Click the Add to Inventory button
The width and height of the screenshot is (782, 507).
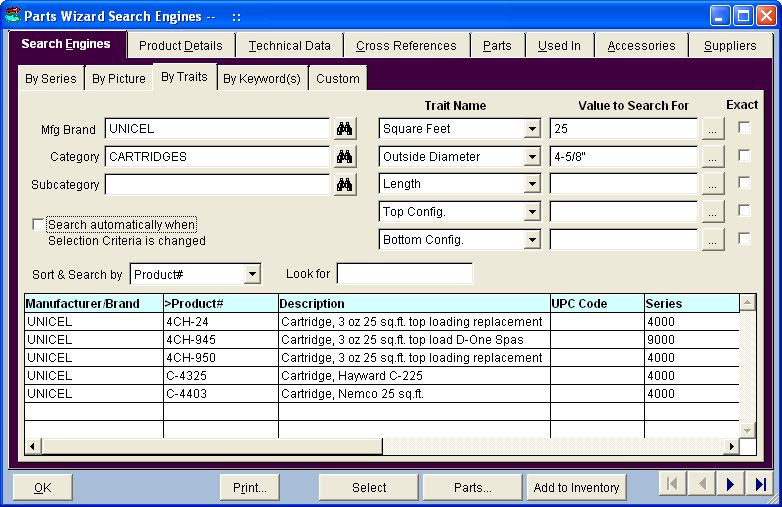coord(576,487)
